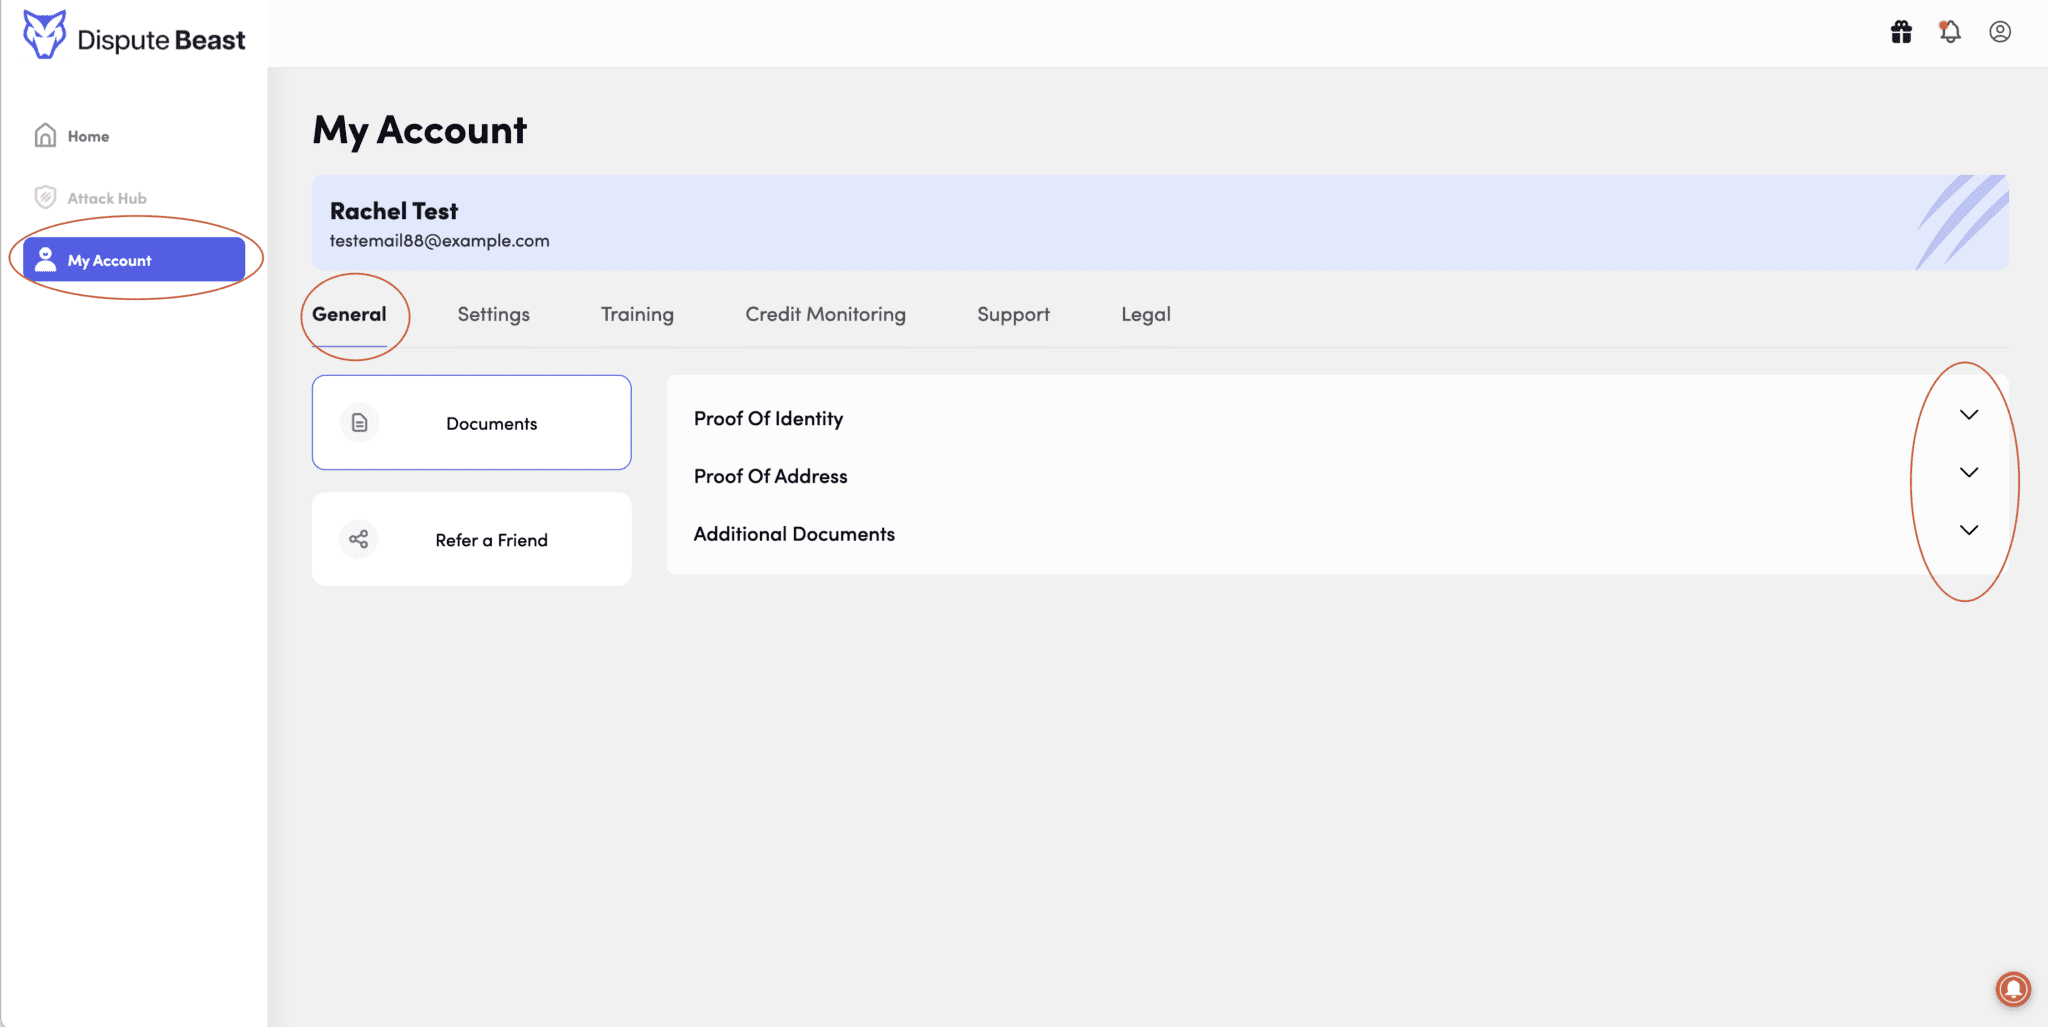Image resolution: width=2048 pixels, height=1027 pixels.
Task: Expand the Additional Documents section
Action: click(1968, 530)
